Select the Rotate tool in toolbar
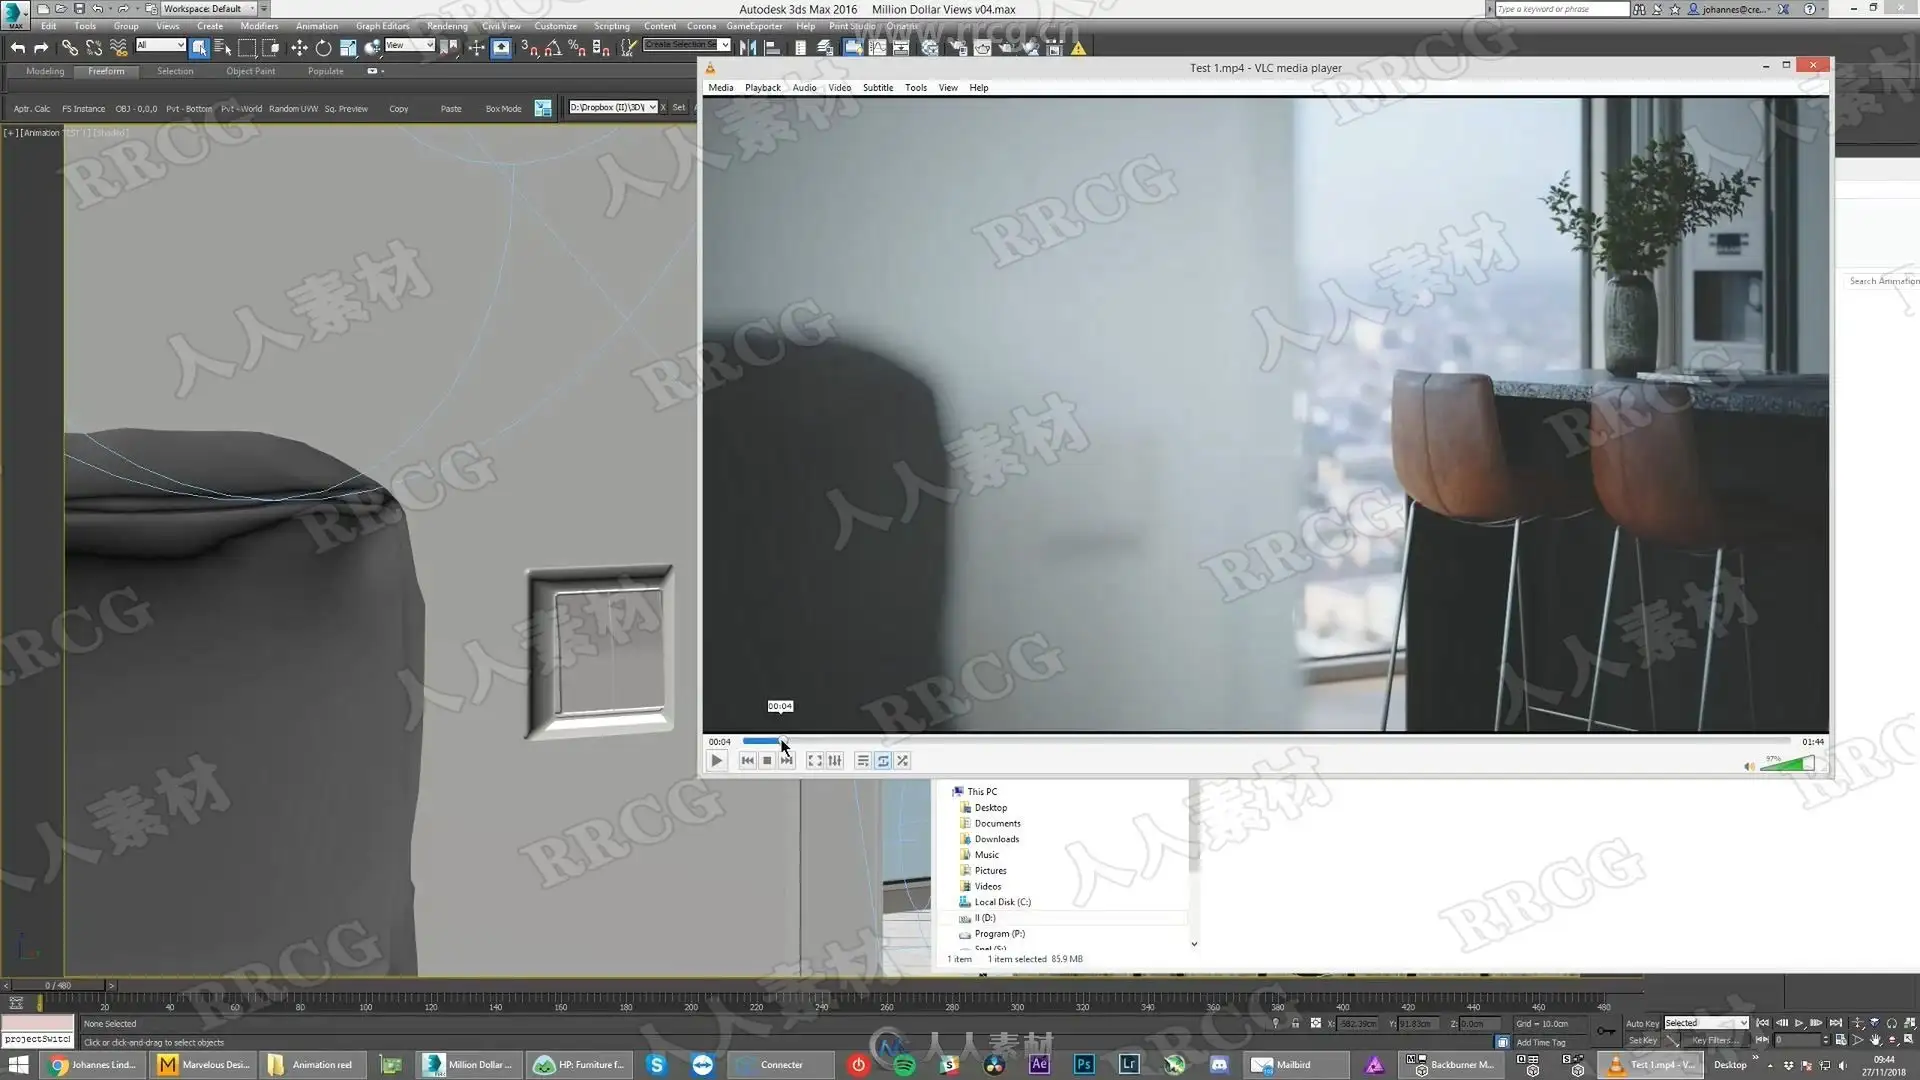The width and height of the screenshot is (1920, 1080). [323, 48]
